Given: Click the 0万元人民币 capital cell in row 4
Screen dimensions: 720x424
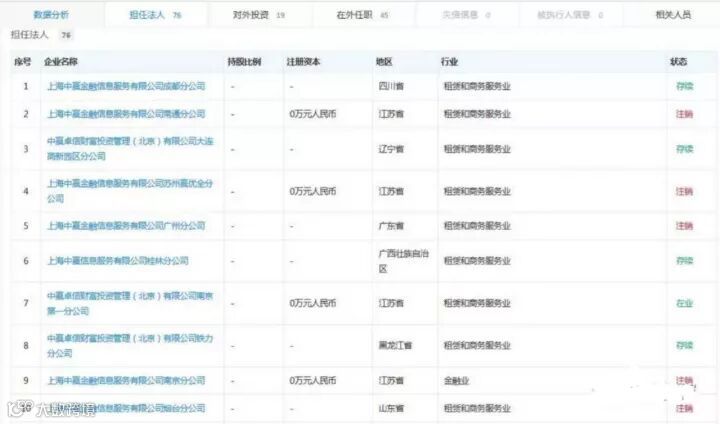Looking at the screenshot, I should coord(313,191).
